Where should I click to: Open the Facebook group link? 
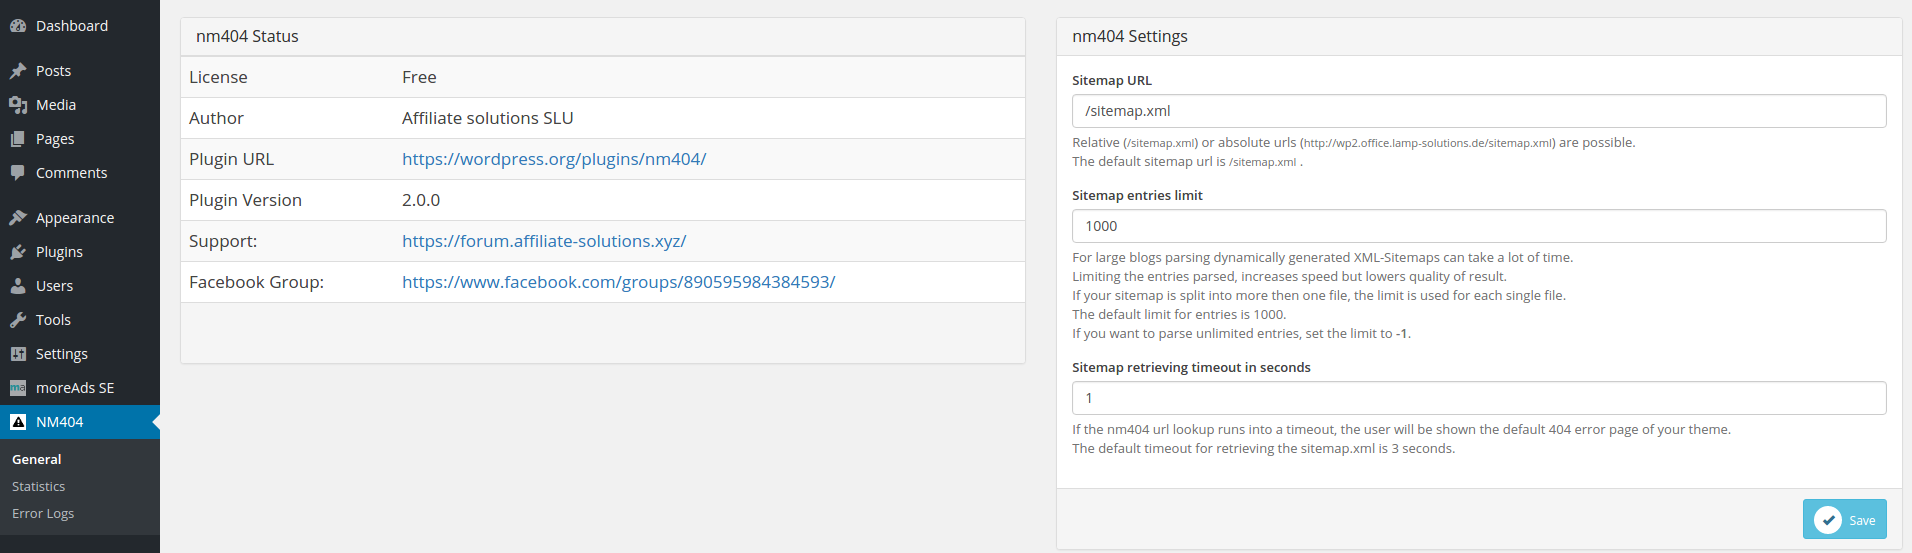click(x=618, y=282)
